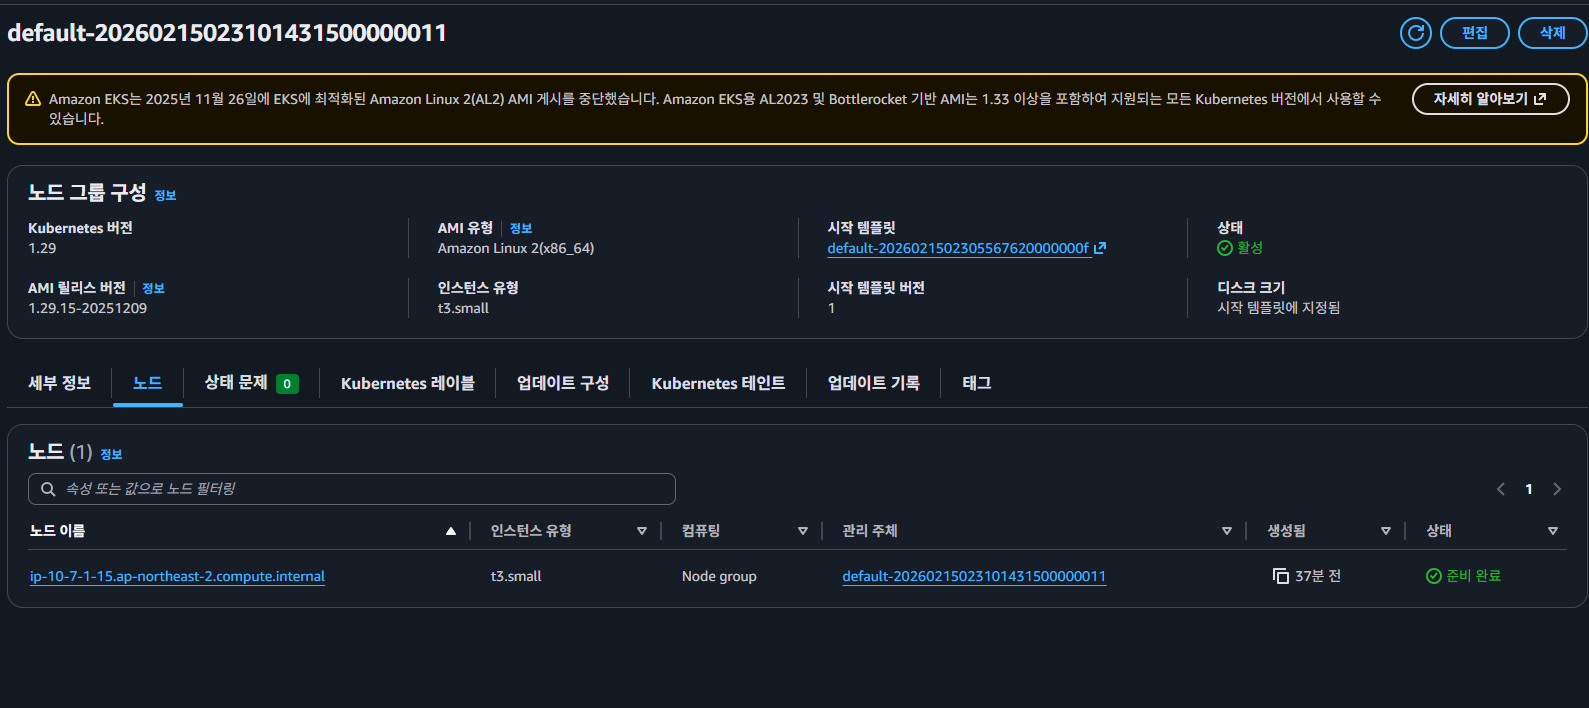Click external link icon after launch template
Viewport: 1589px width, 708px height.
pyautogui.click(x=1100, y=248)
